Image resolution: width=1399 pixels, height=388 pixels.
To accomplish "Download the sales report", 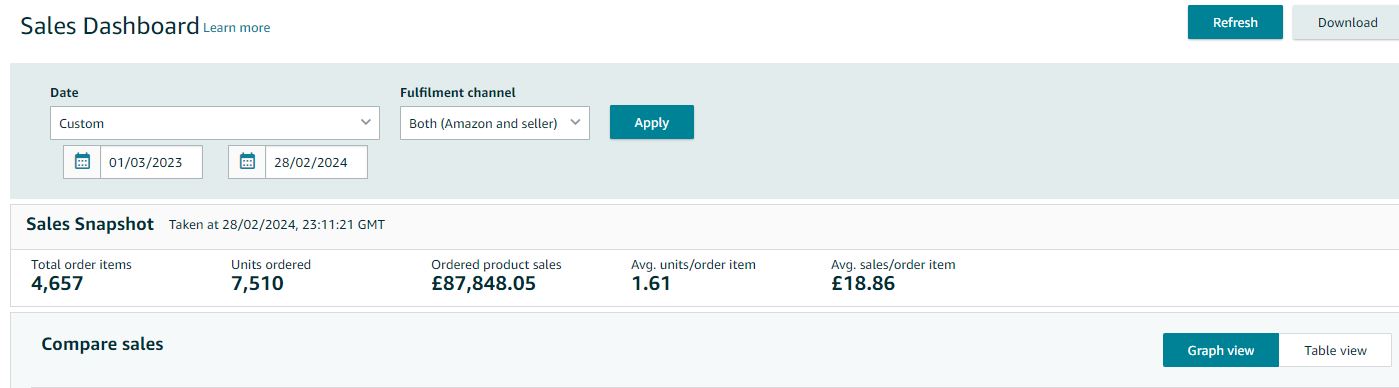I will pos(1347,23).
